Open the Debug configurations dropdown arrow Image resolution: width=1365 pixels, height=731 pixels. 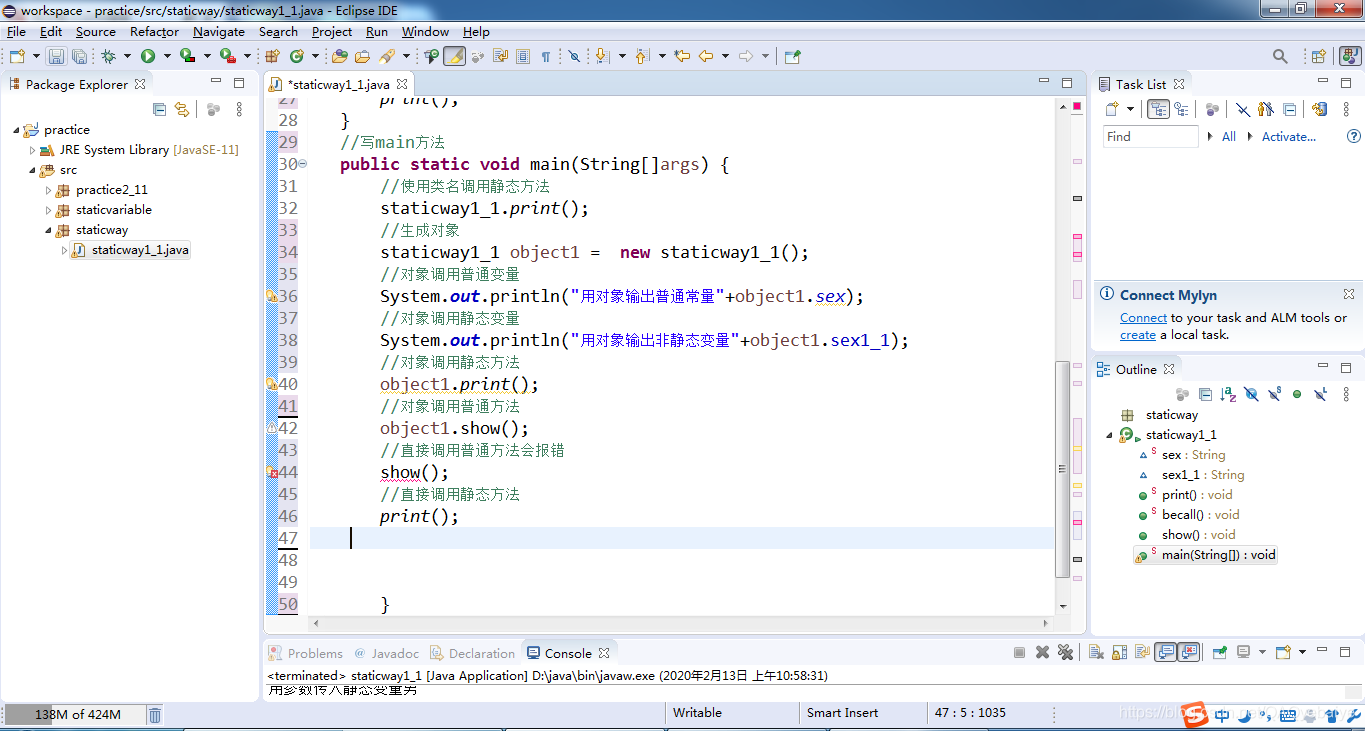tap(127, 57)
